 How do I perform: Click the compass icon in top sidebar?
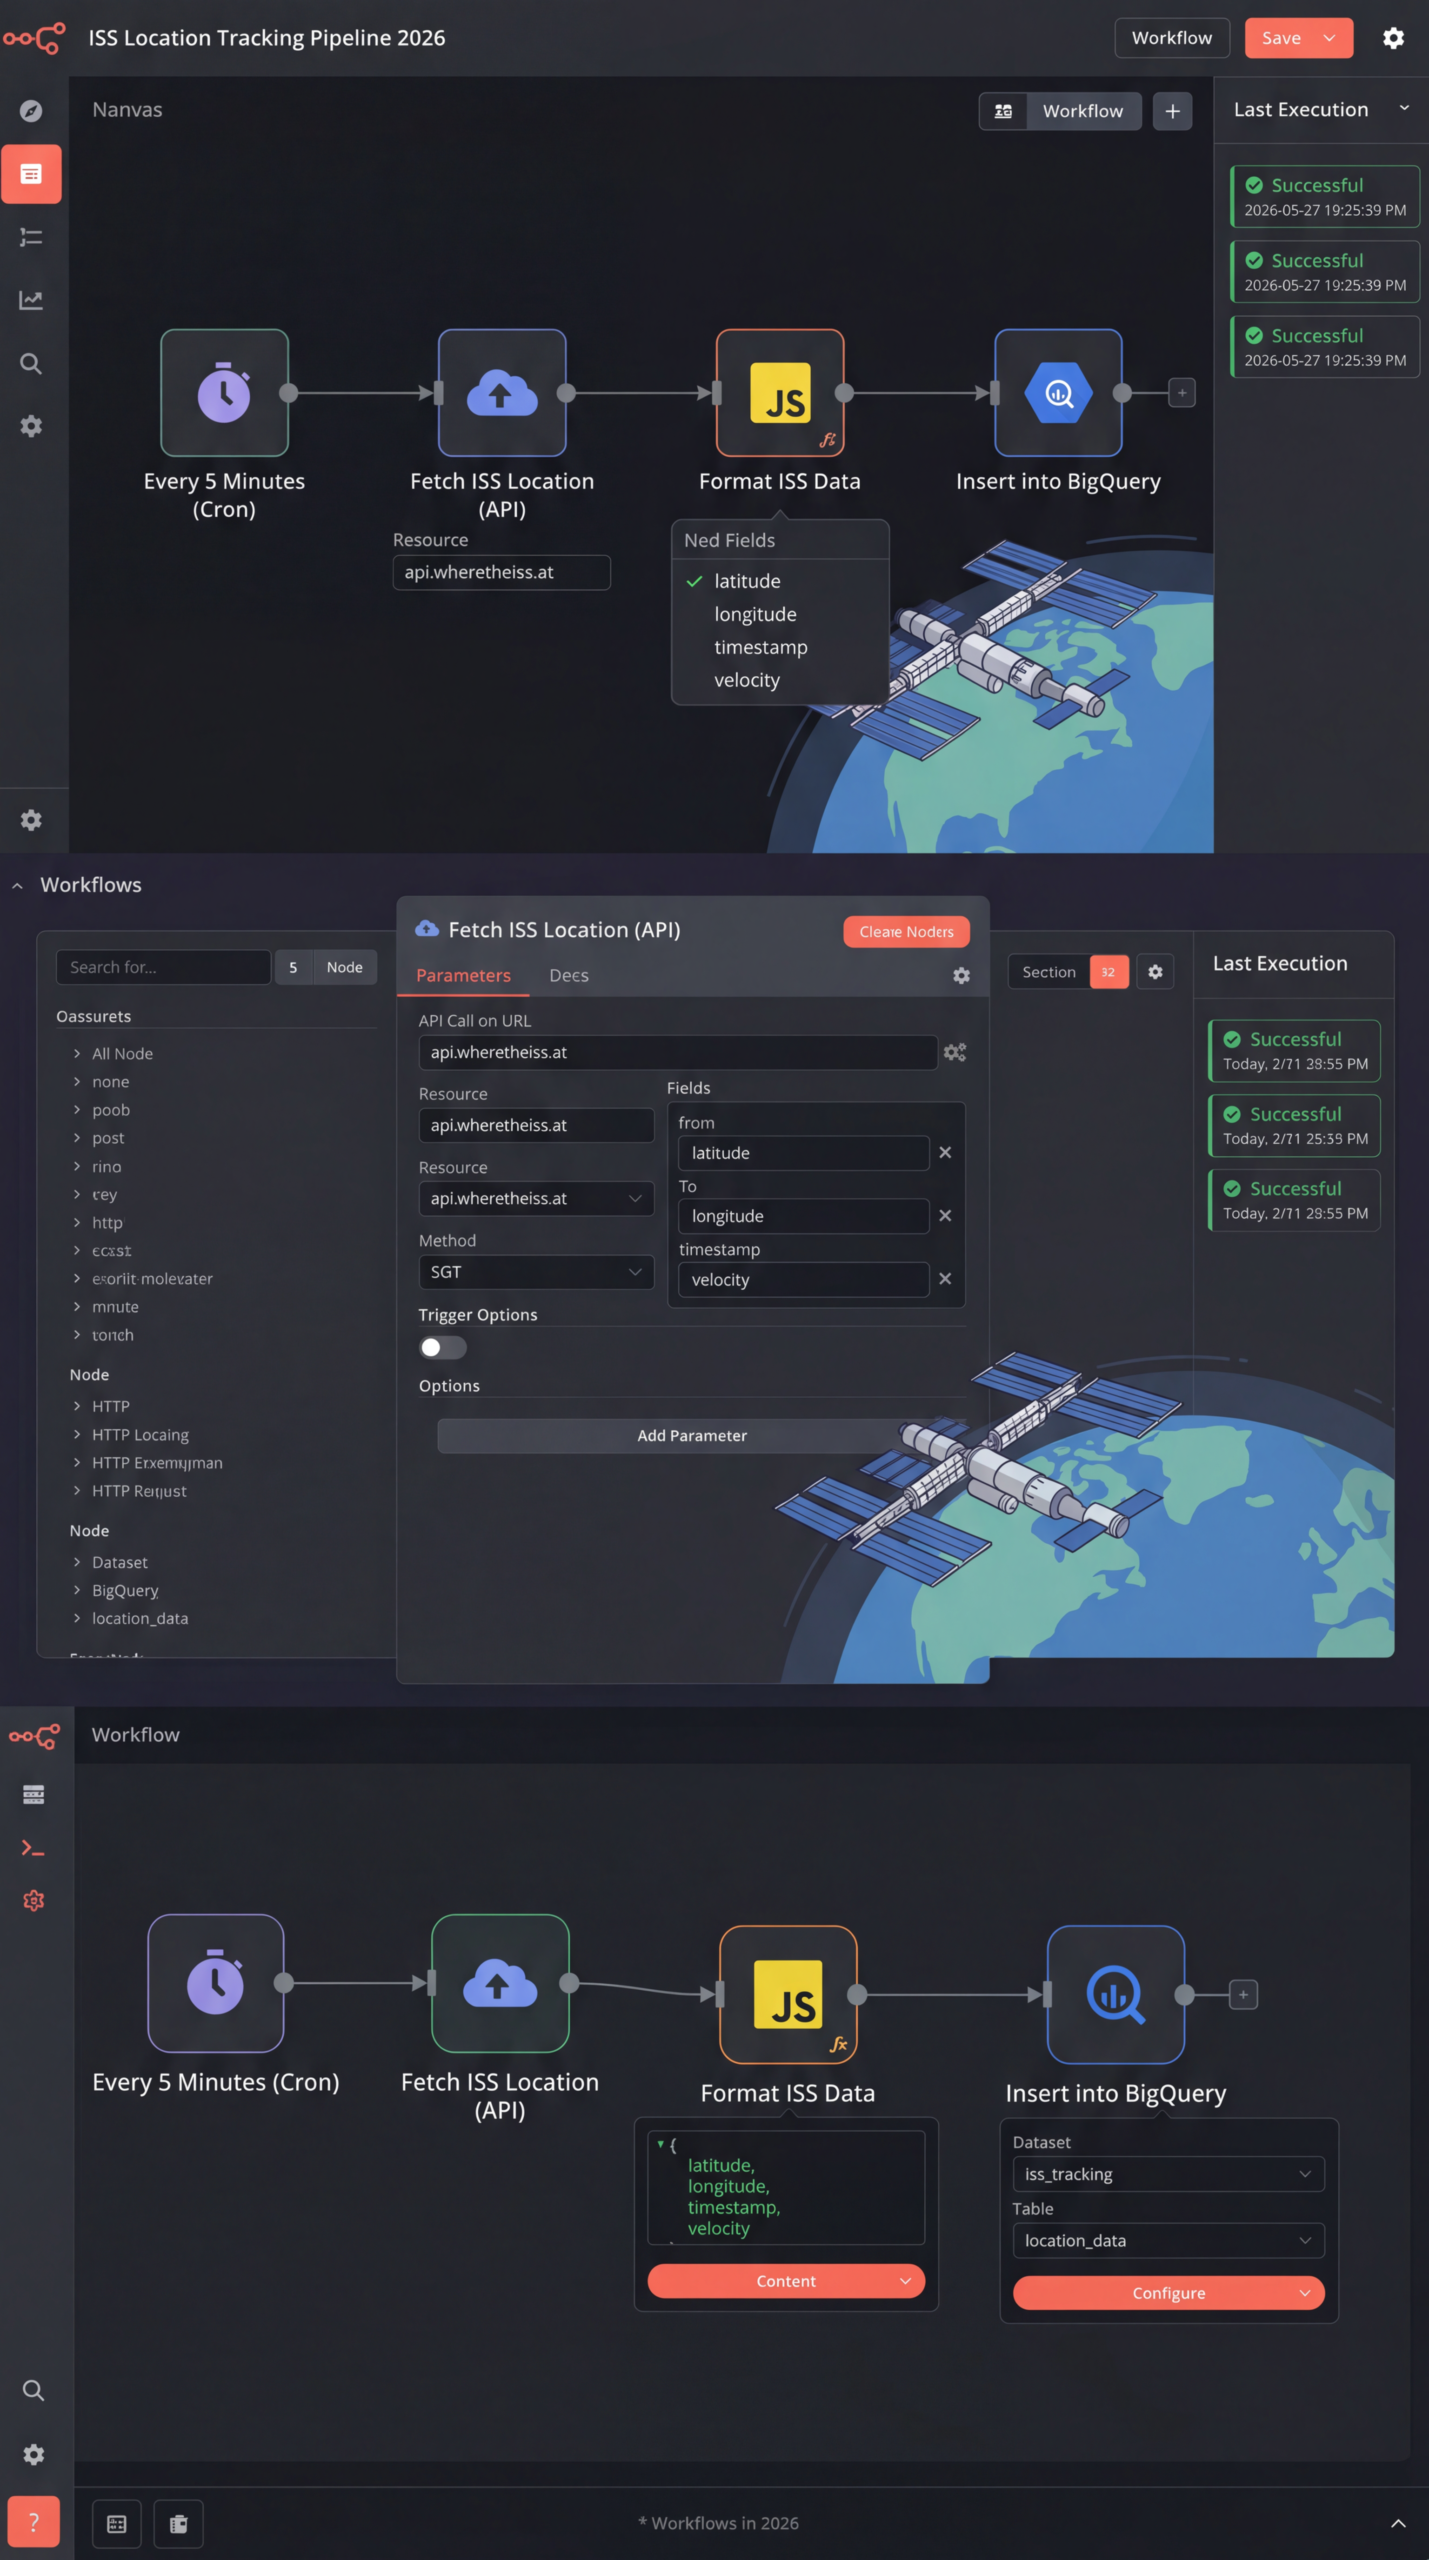coord(31,111)
